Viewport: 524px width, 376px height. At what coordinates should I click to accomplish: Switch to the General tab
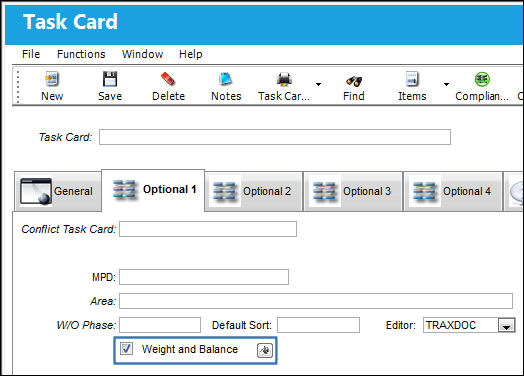(x=58, y=191)
